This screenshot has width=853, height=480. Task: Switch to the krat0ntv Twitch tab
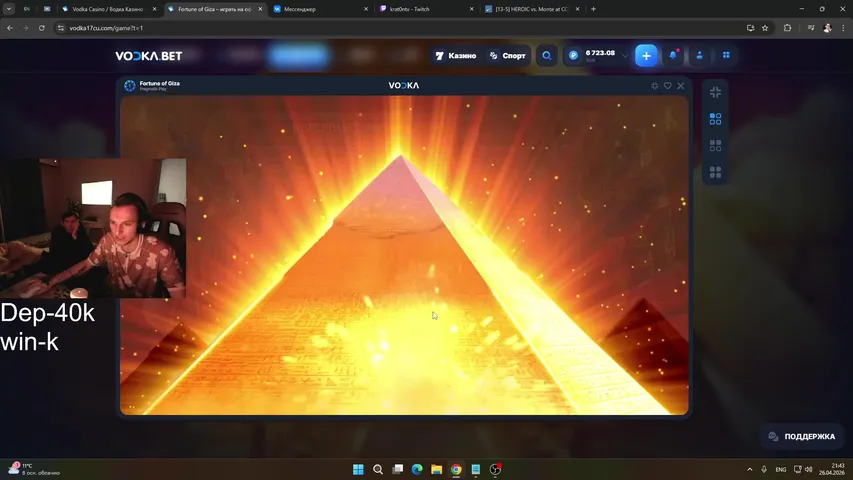(425, 9)
